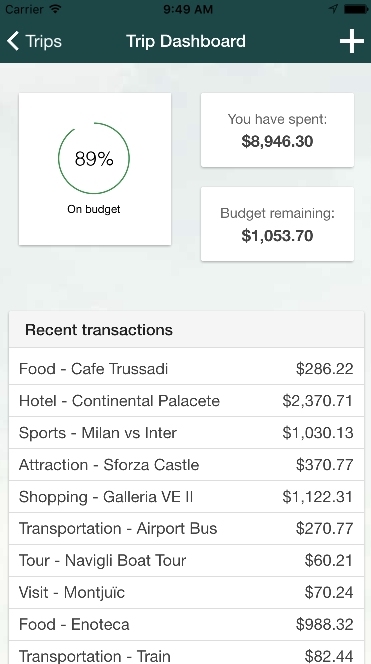Select the Food - Cafe Trussadi transaction
The width and height of the screenshot is (371, 664).
(x=186, y=368)
